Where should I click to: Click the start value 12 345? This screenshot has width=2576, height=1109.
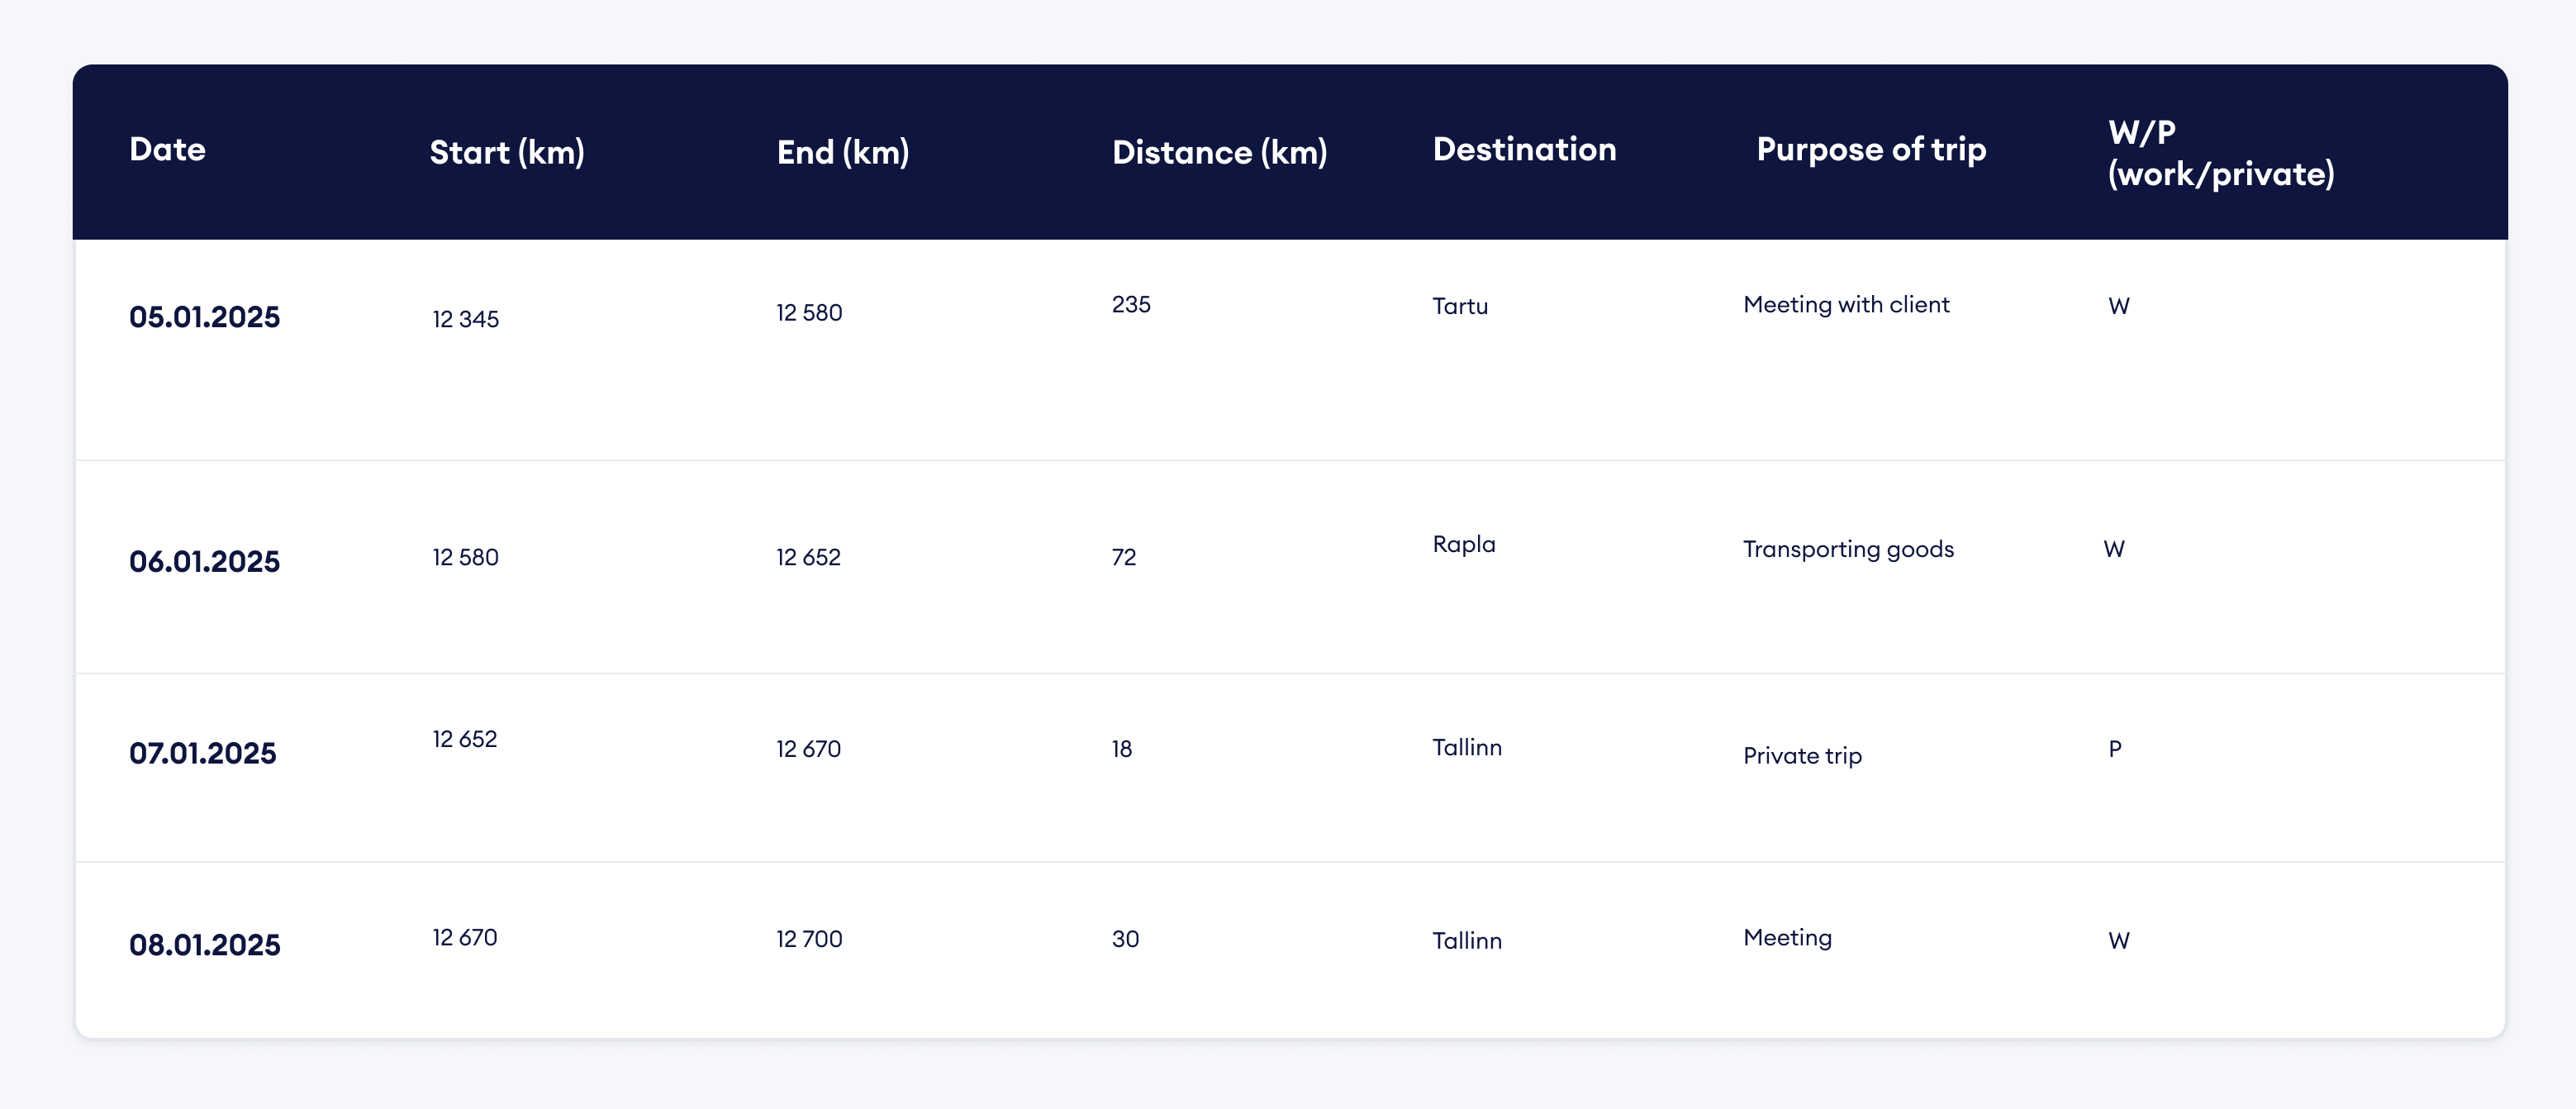tap(465, 319)
